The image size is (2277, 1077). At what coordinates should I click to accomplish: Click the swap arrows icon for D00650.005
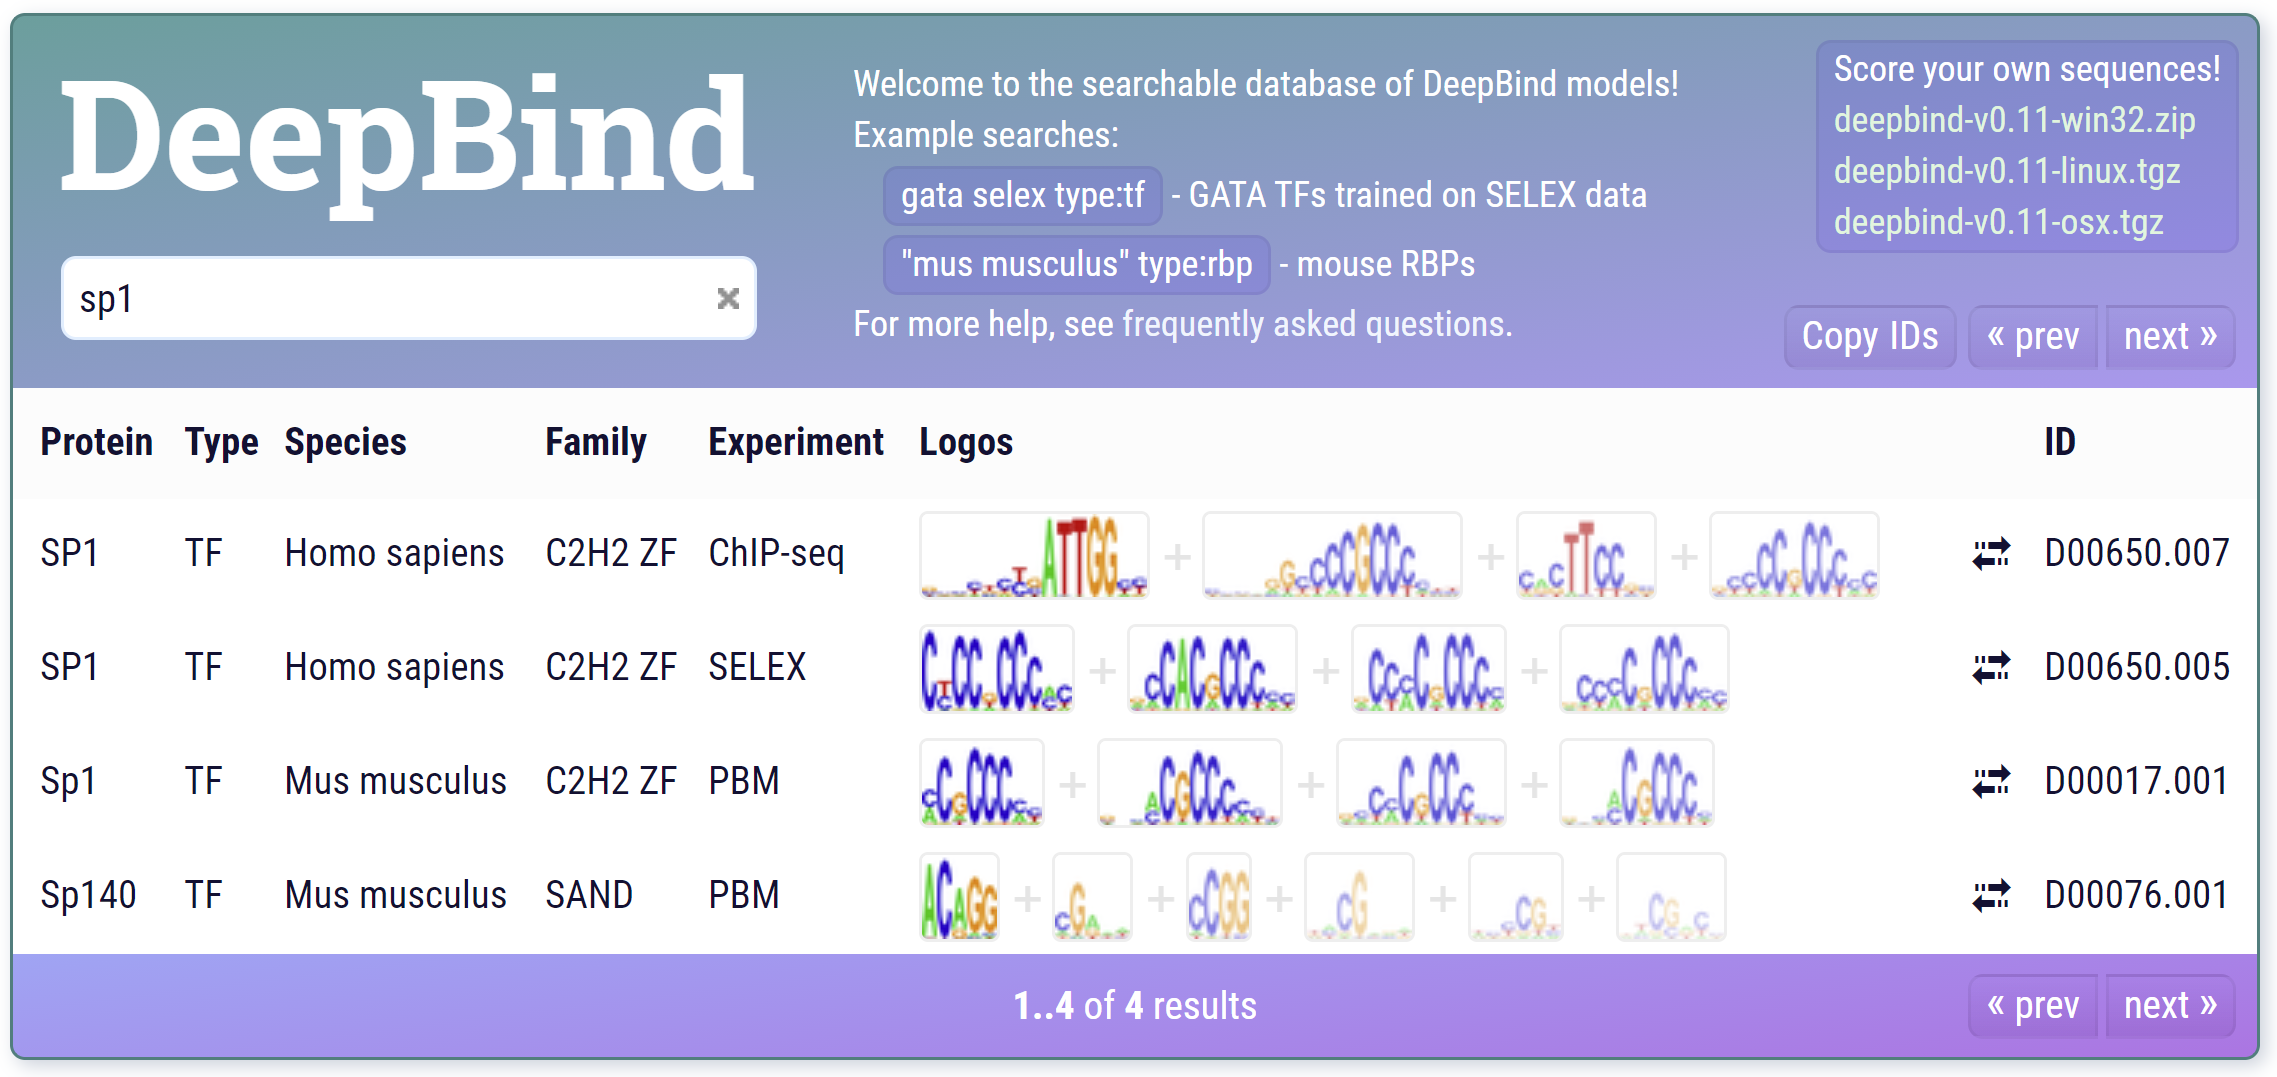tap(1990, 667)
